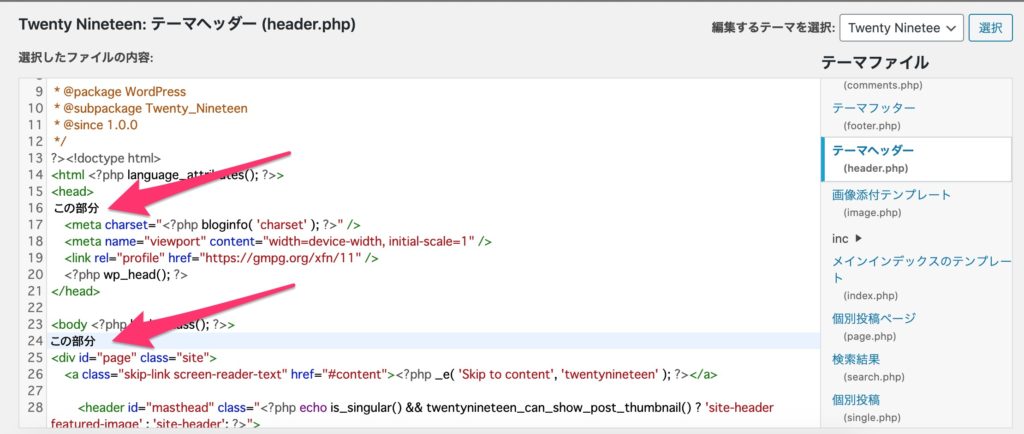Open the テーマフッター file link

coord(873,107)
